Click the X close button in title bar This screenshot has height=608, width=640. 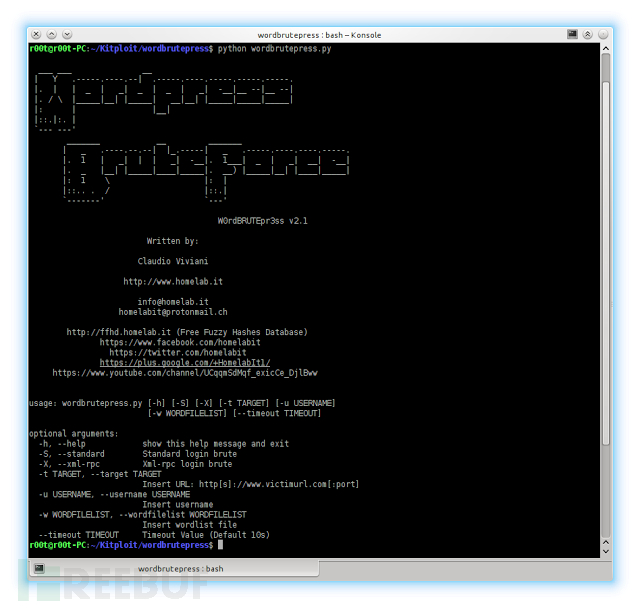click(36, 34)
